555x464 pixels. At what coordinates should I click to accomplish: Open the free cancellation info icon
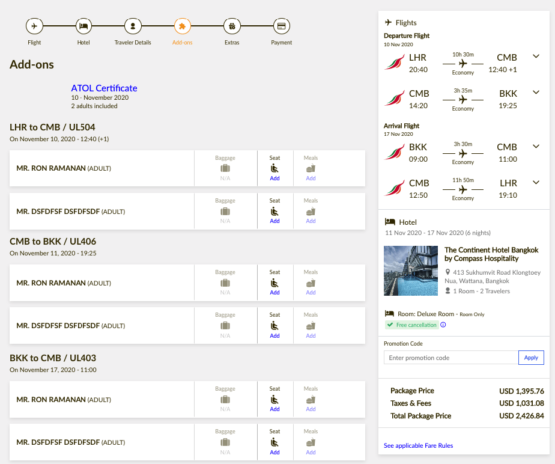[443, 325]
